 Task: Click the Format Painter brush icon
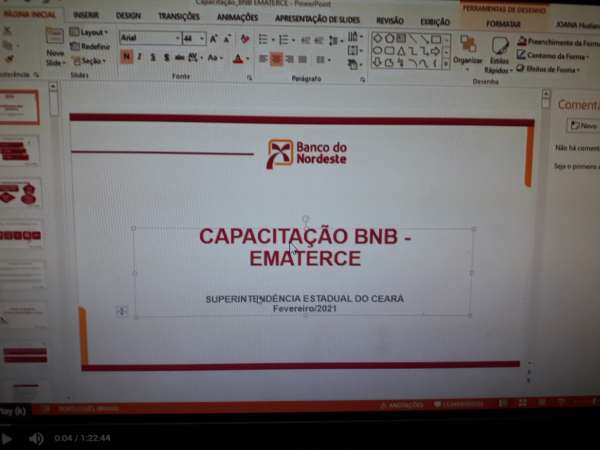[x=8, y=59]
